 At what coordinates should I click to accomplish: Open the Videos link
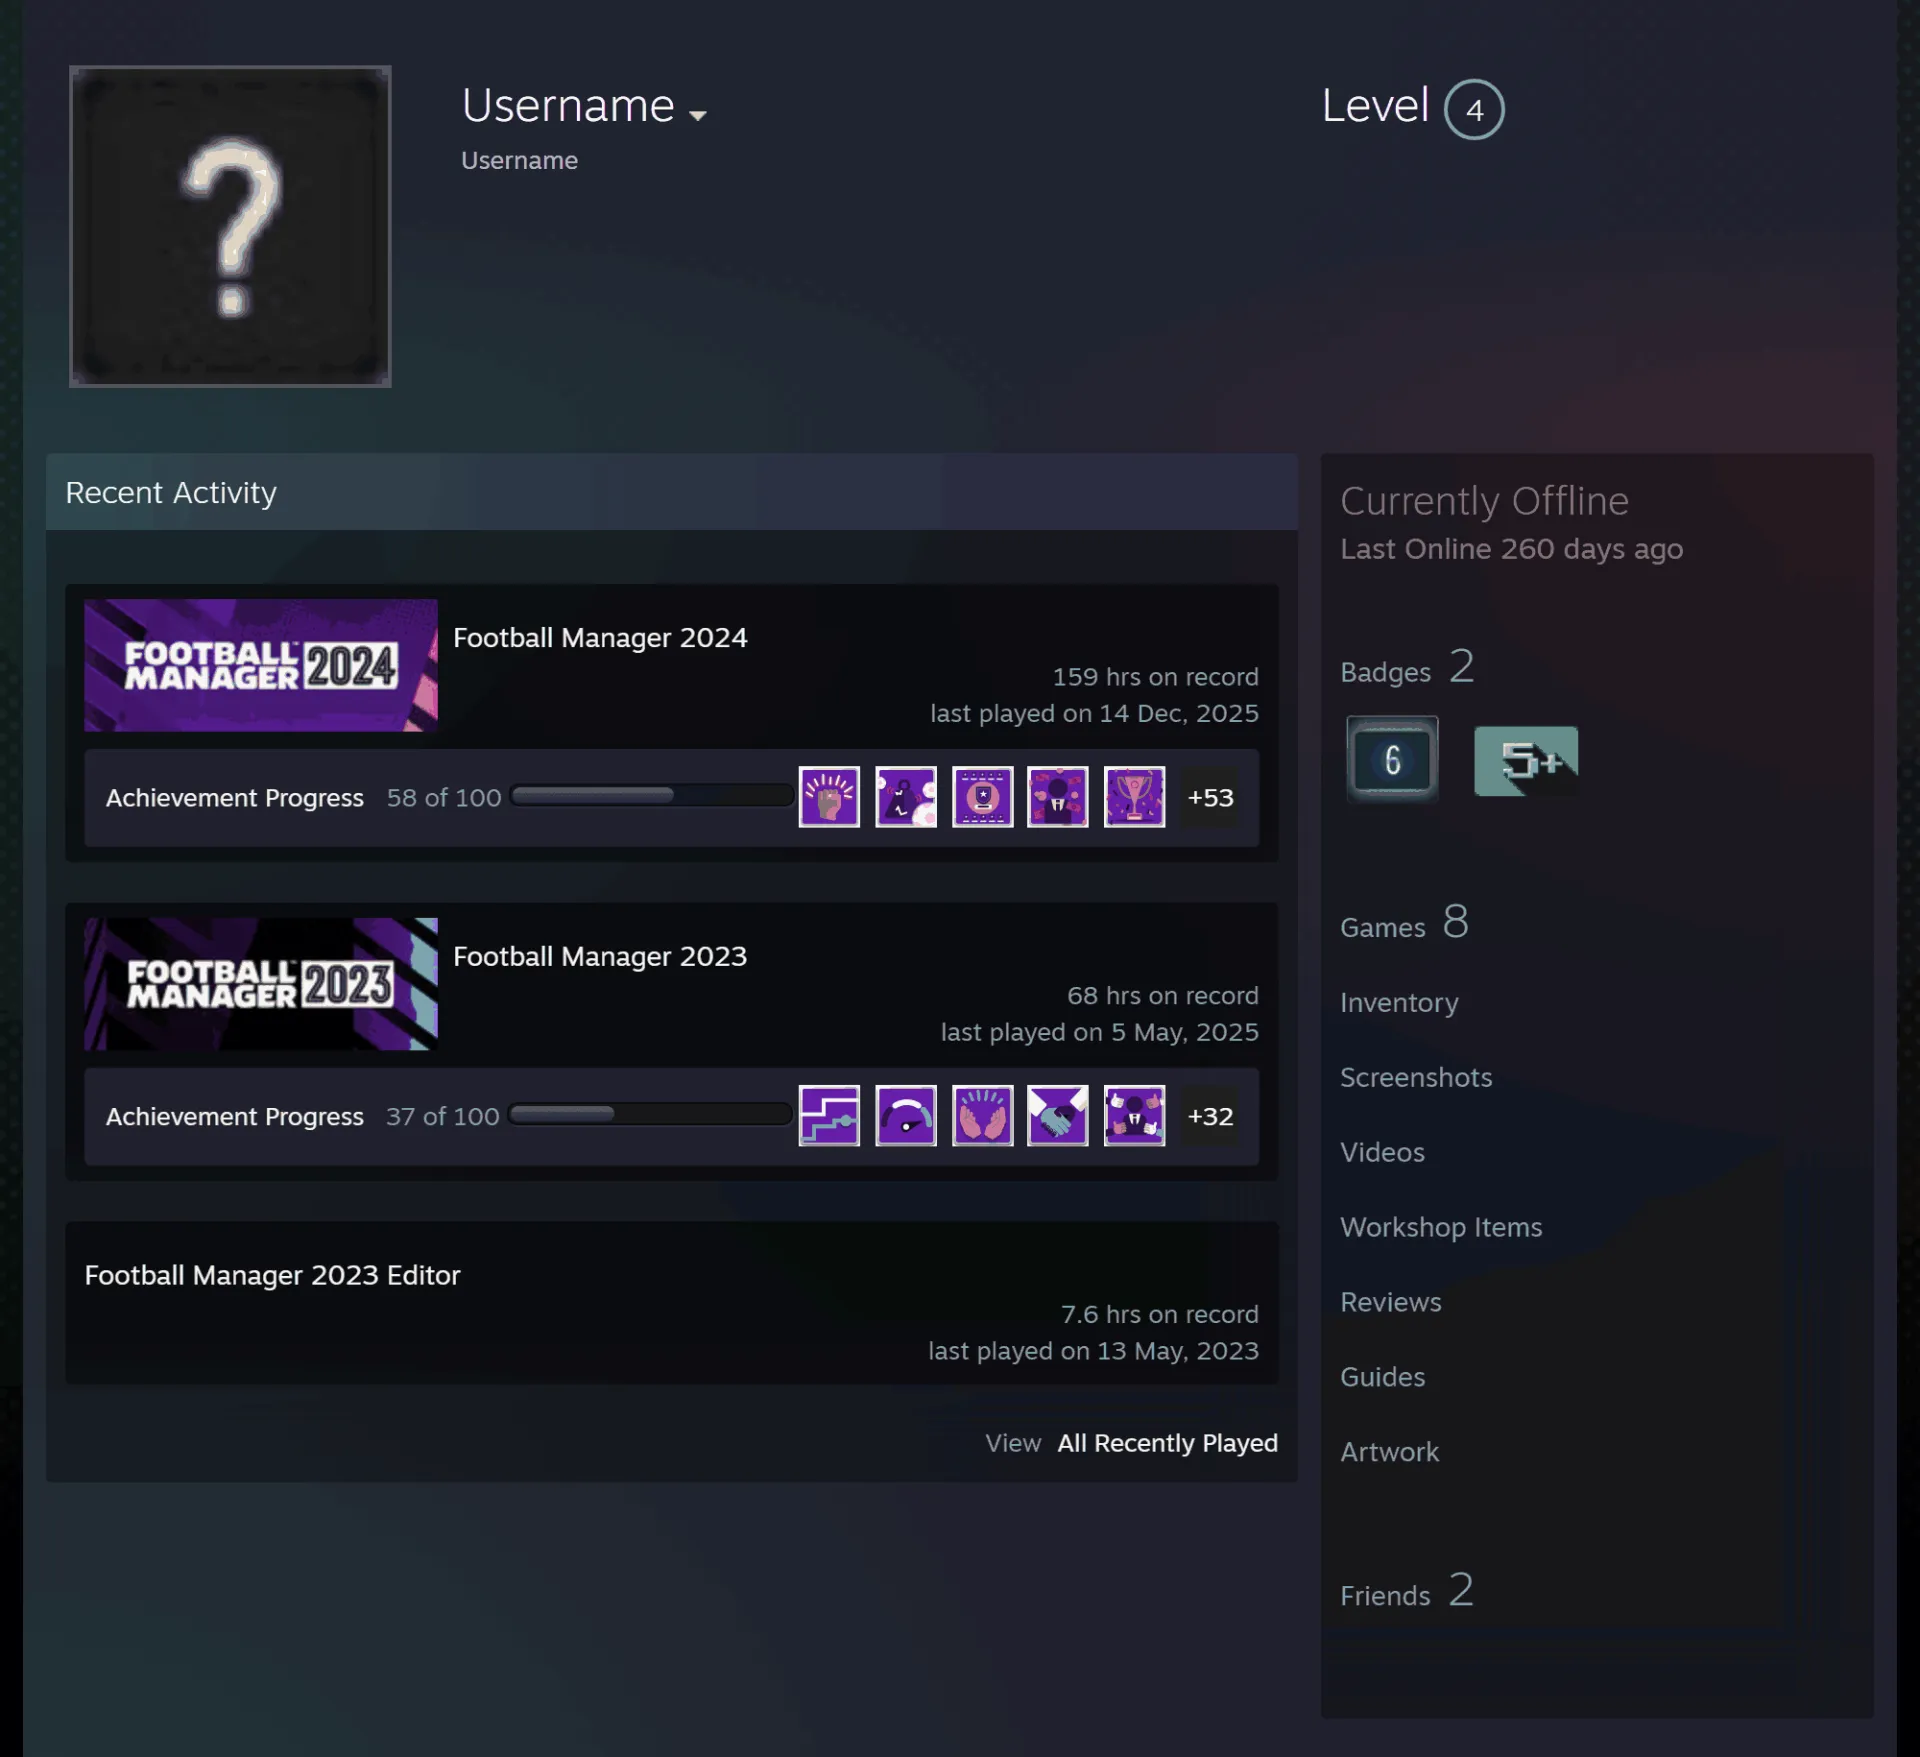tap(1382, 1152)
